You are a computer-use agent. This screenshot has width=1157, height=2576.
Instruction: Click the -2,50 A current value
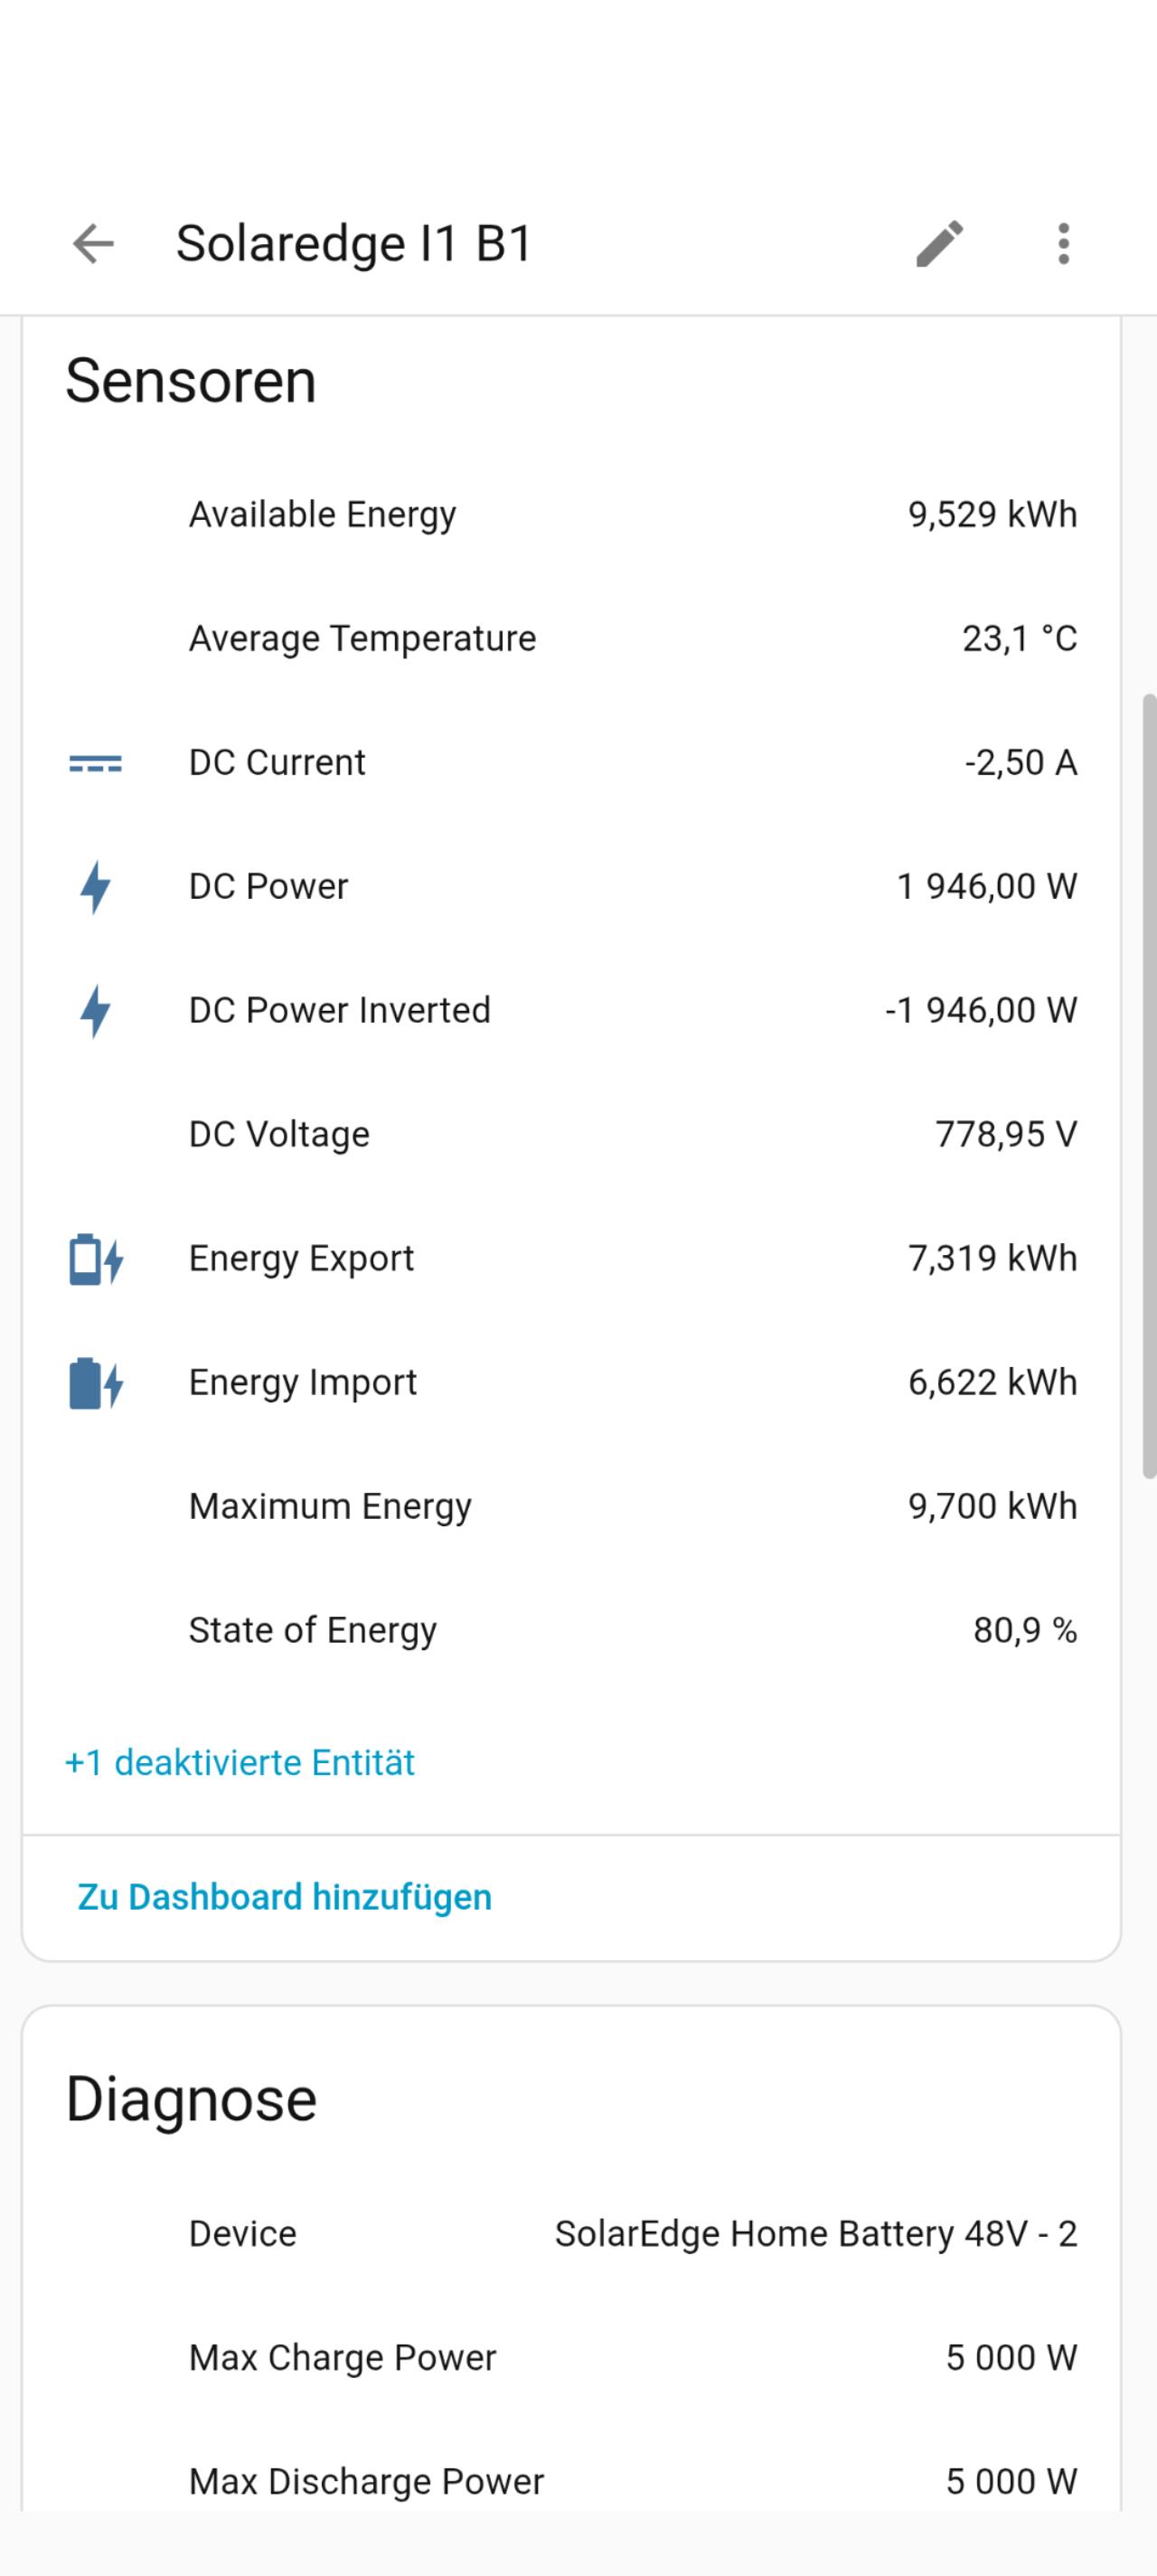(x=1020, y=763)
